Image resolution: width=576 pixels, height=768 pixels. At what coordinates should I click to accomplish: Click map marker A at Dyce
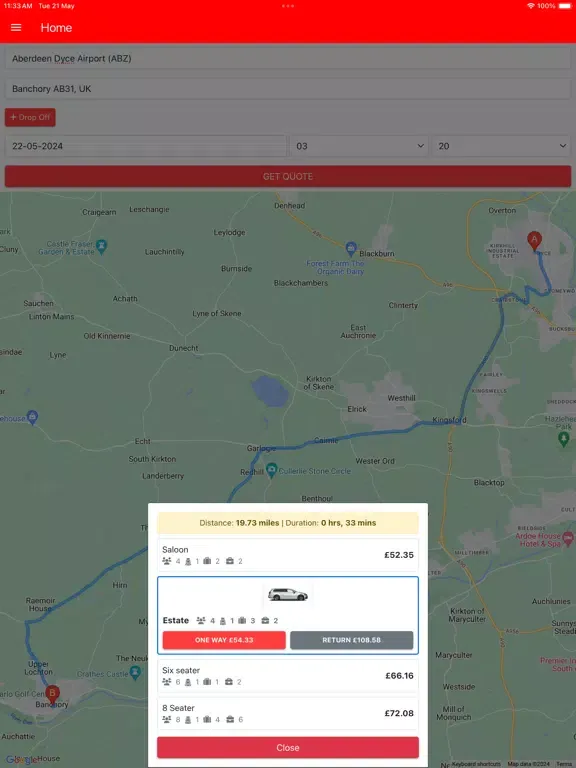click(x=534, y=240)
